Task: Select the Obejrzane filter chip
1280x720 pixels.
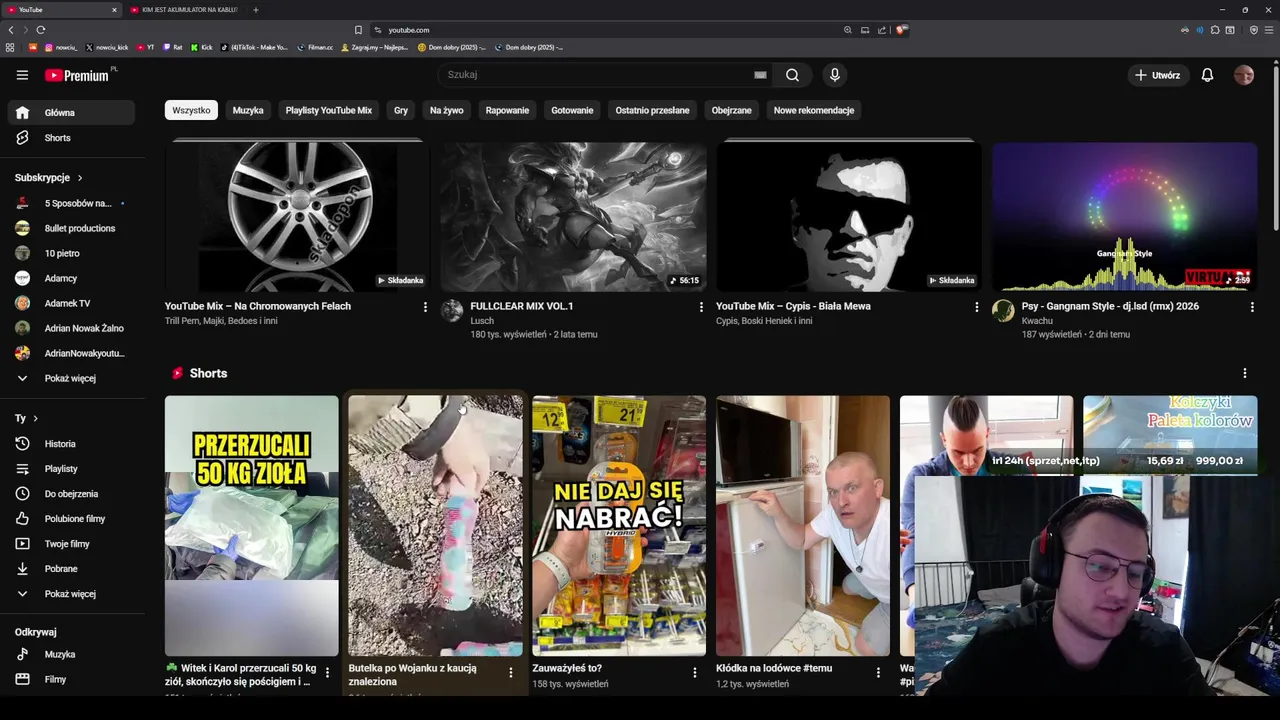Action: (x=731, y=111)
